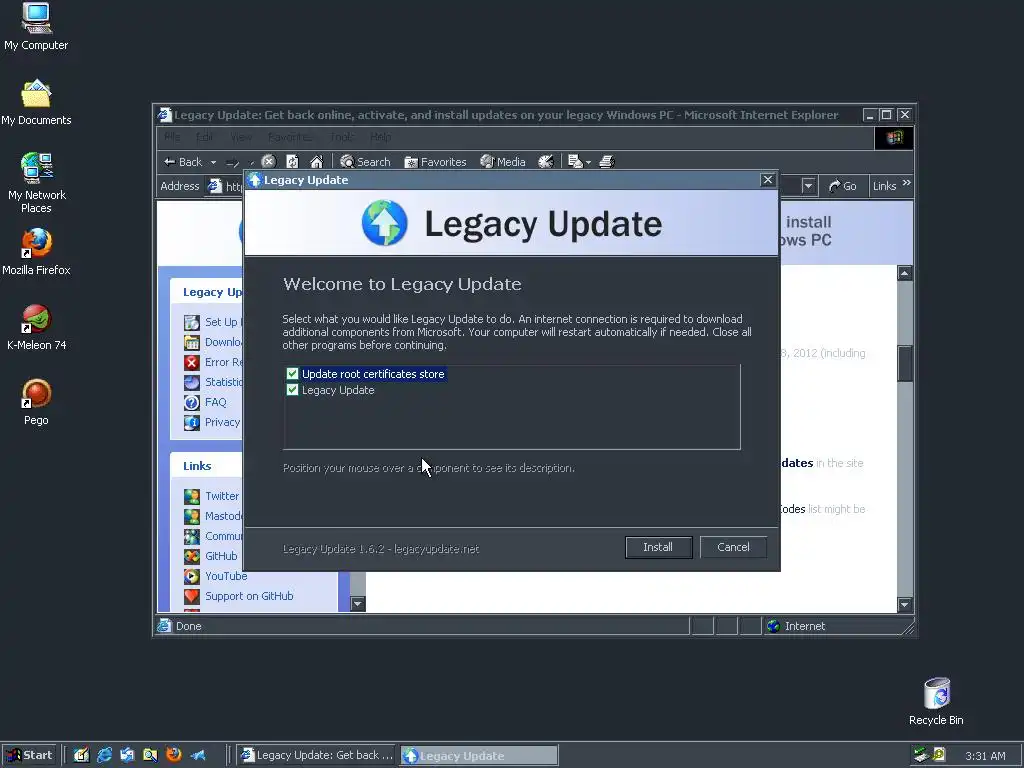Select My Network Places desktop icon
1024x768 pixels.
[37, 184]
